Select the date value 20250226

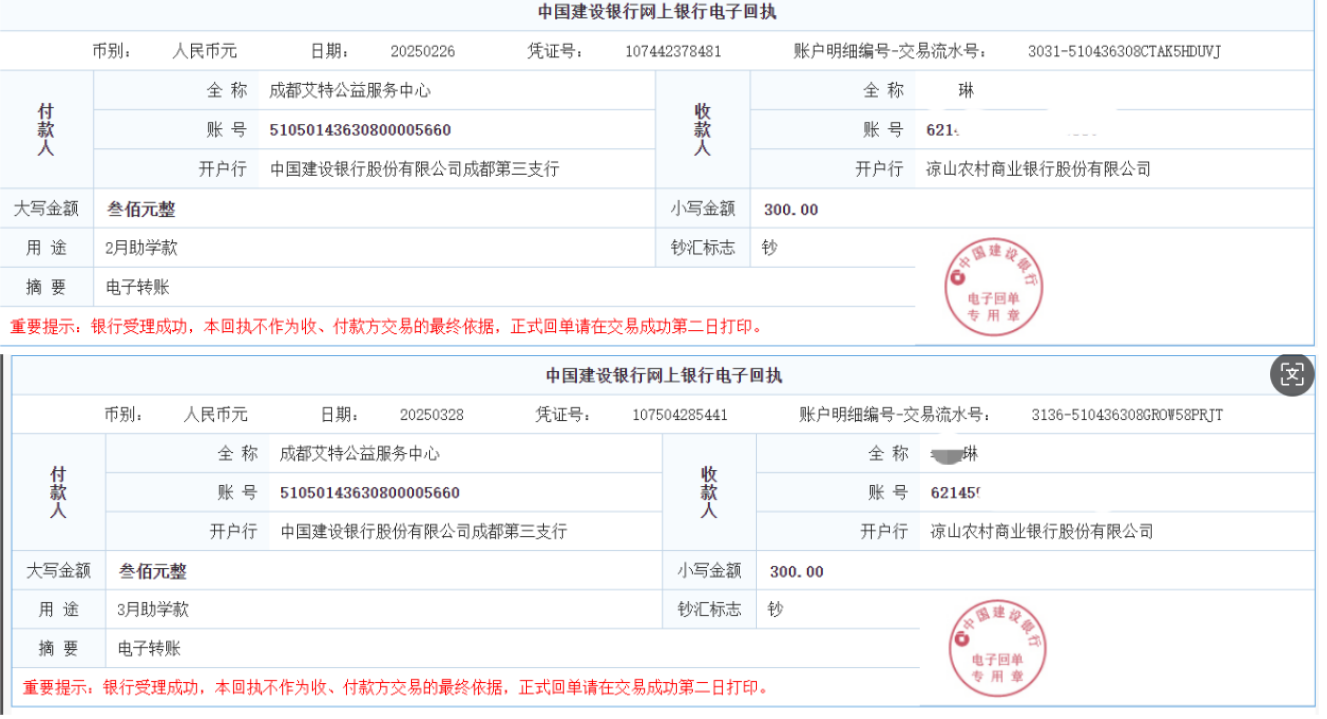click(422, 52)
